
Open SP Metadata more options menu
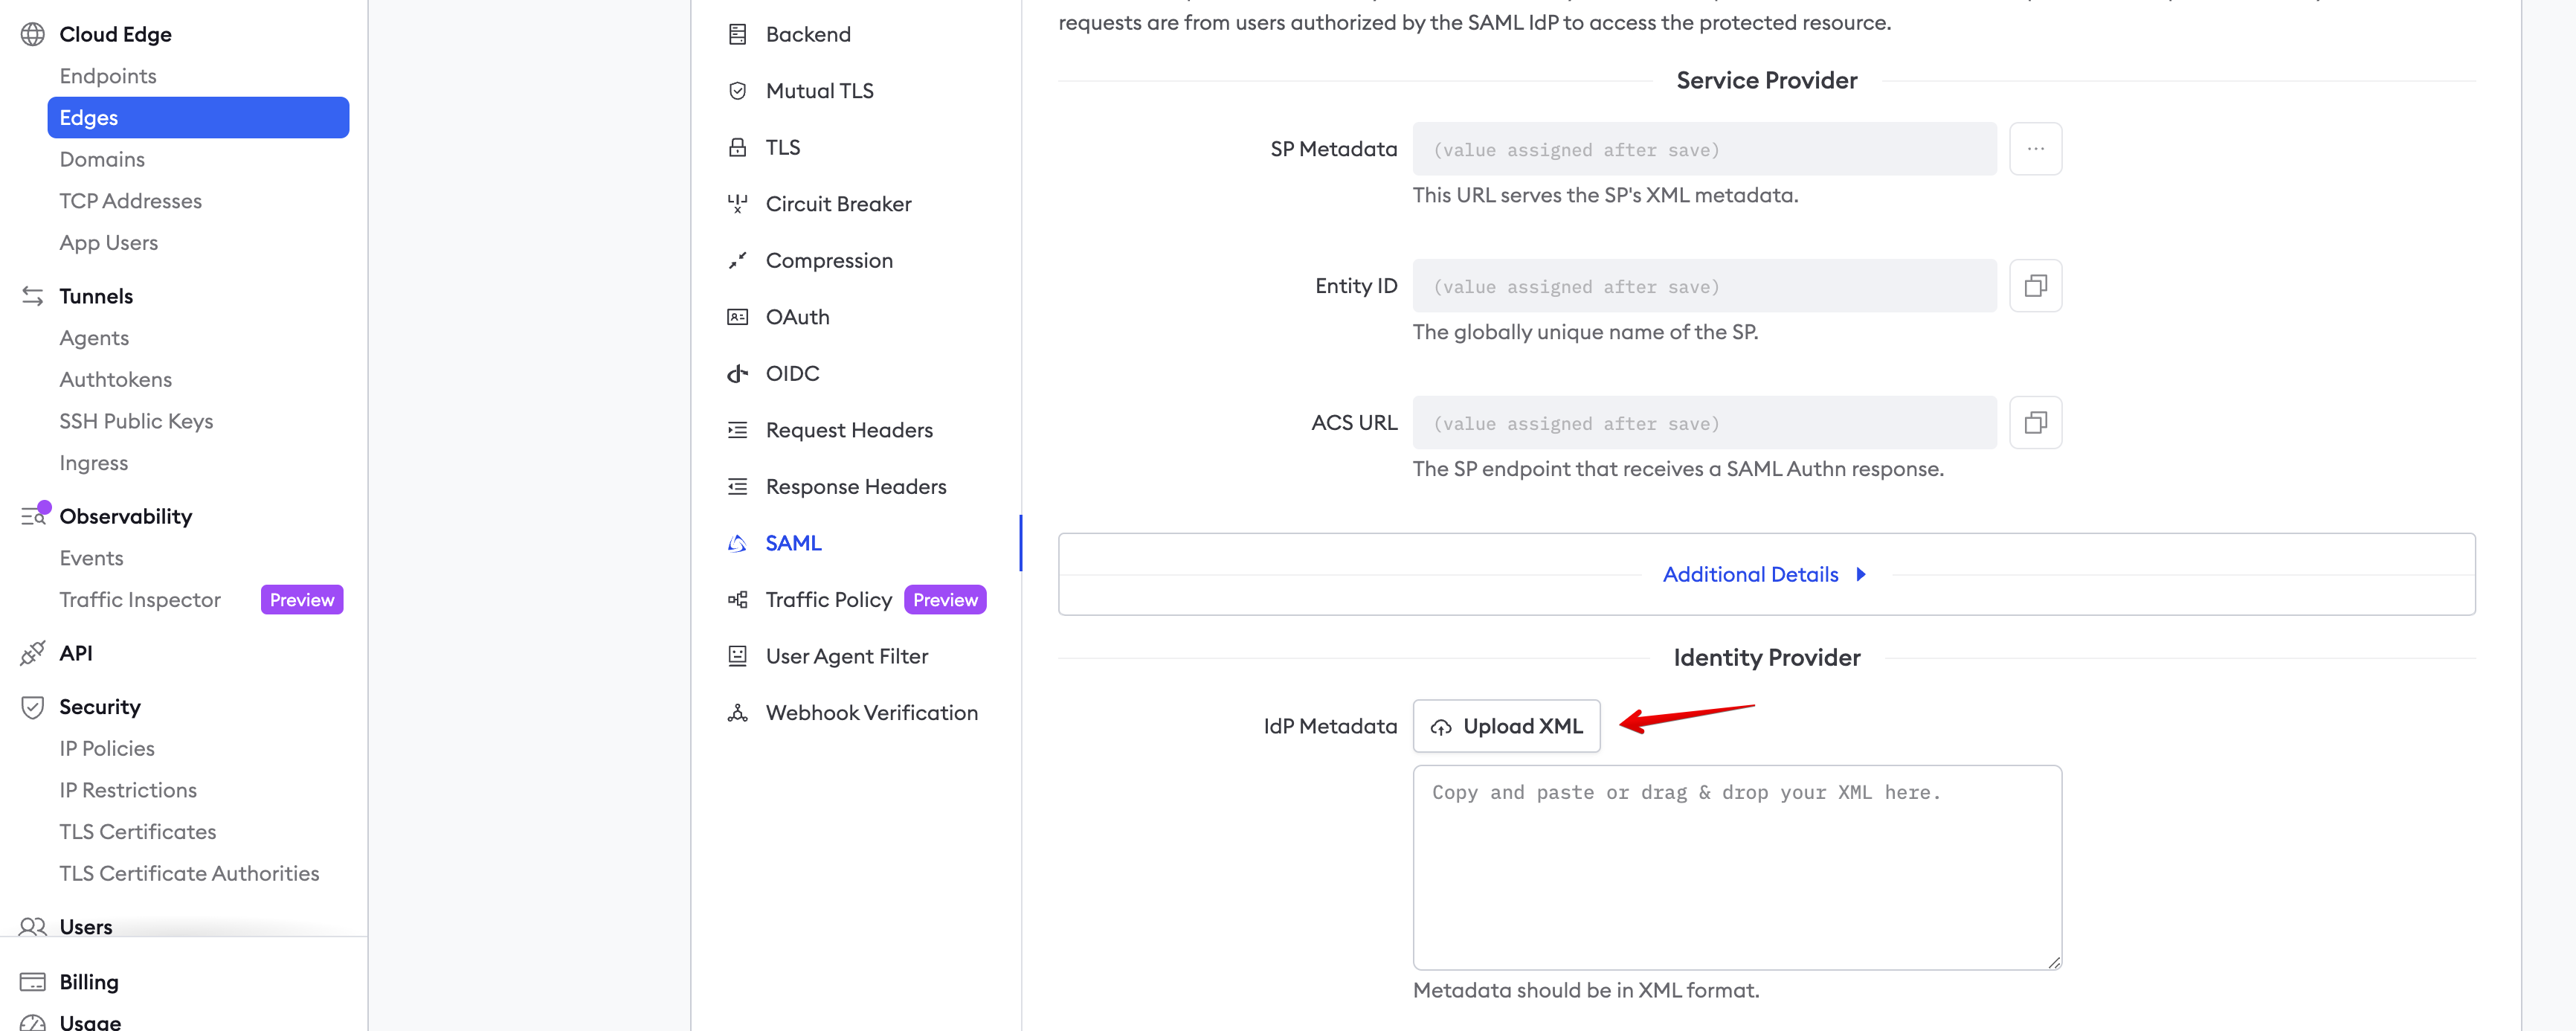[2035, 149]
